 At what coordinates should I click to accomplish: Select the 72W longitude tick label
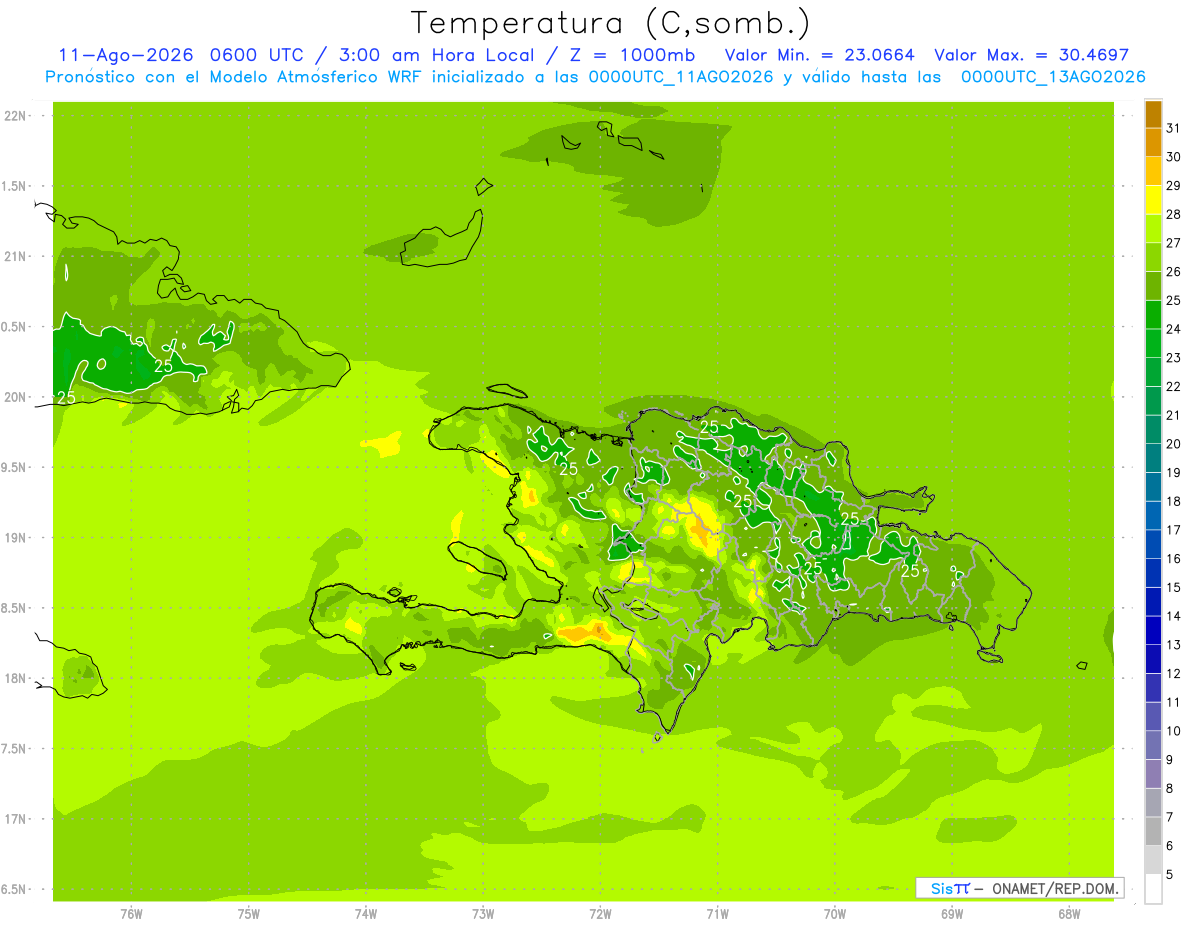coord(600,913)
